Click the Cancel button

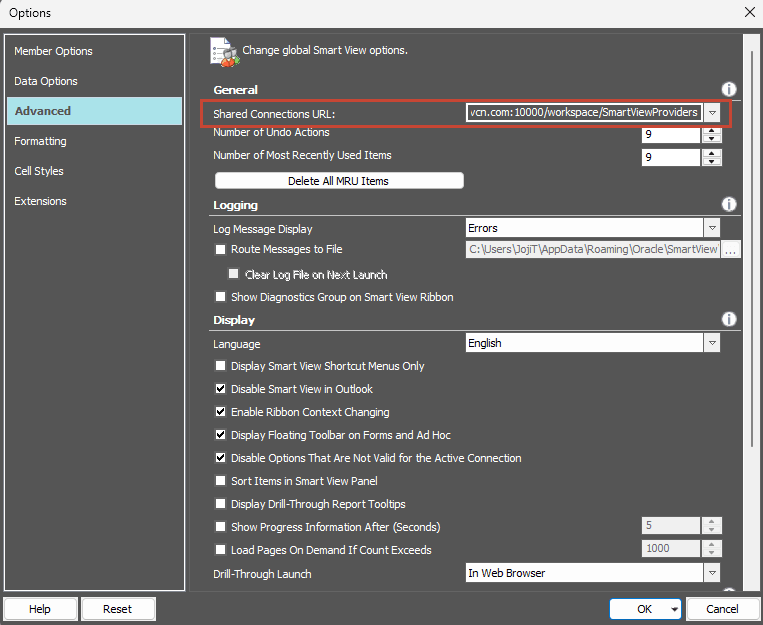pyautogui.click(x=722, y=609)
